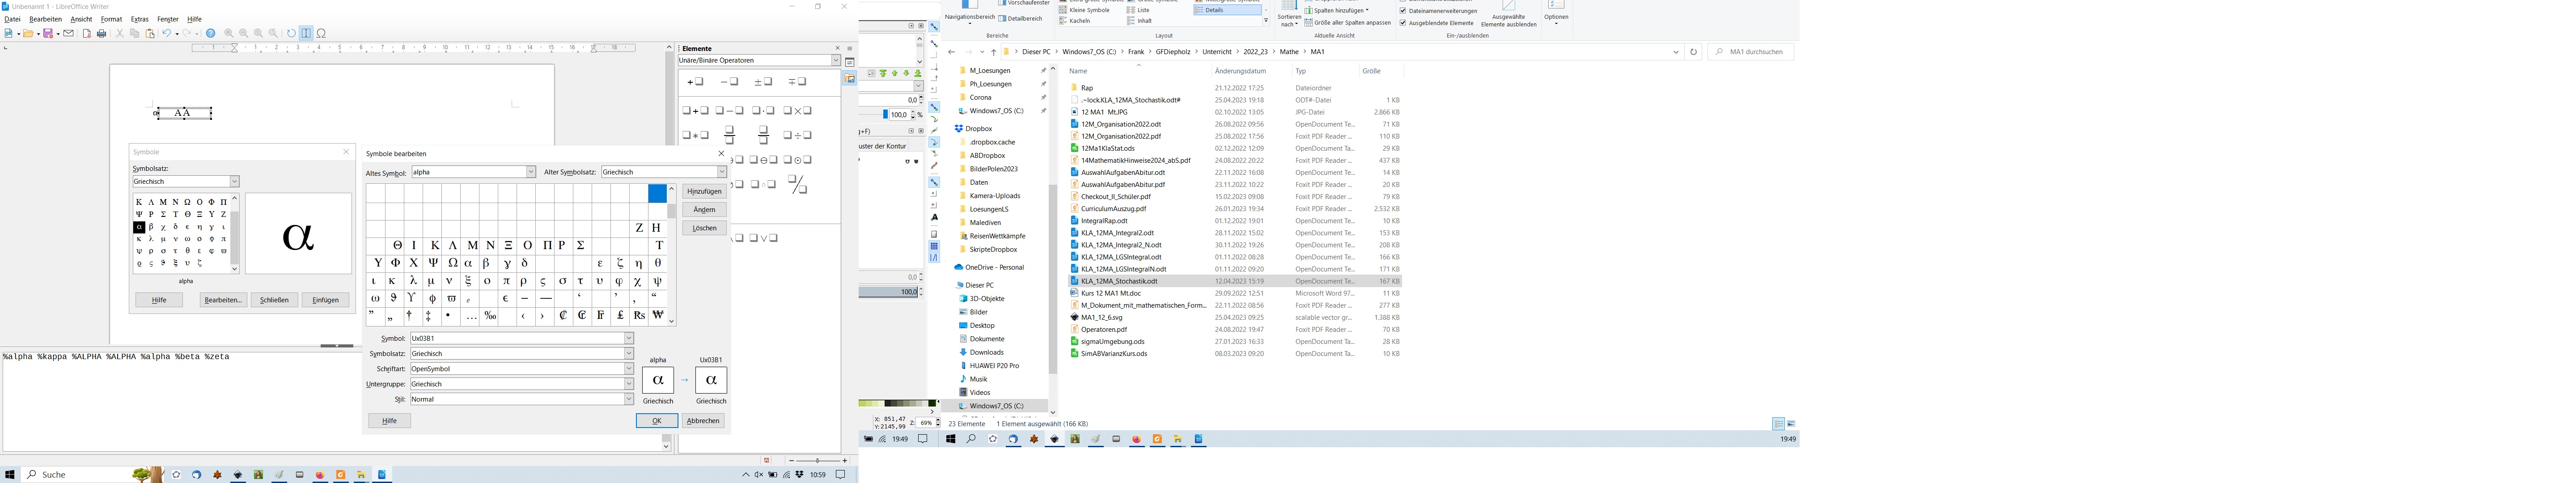Select the plus-minus operator in Elemente panel
The image size is (2576, 483).
click(x=763, y=82)
